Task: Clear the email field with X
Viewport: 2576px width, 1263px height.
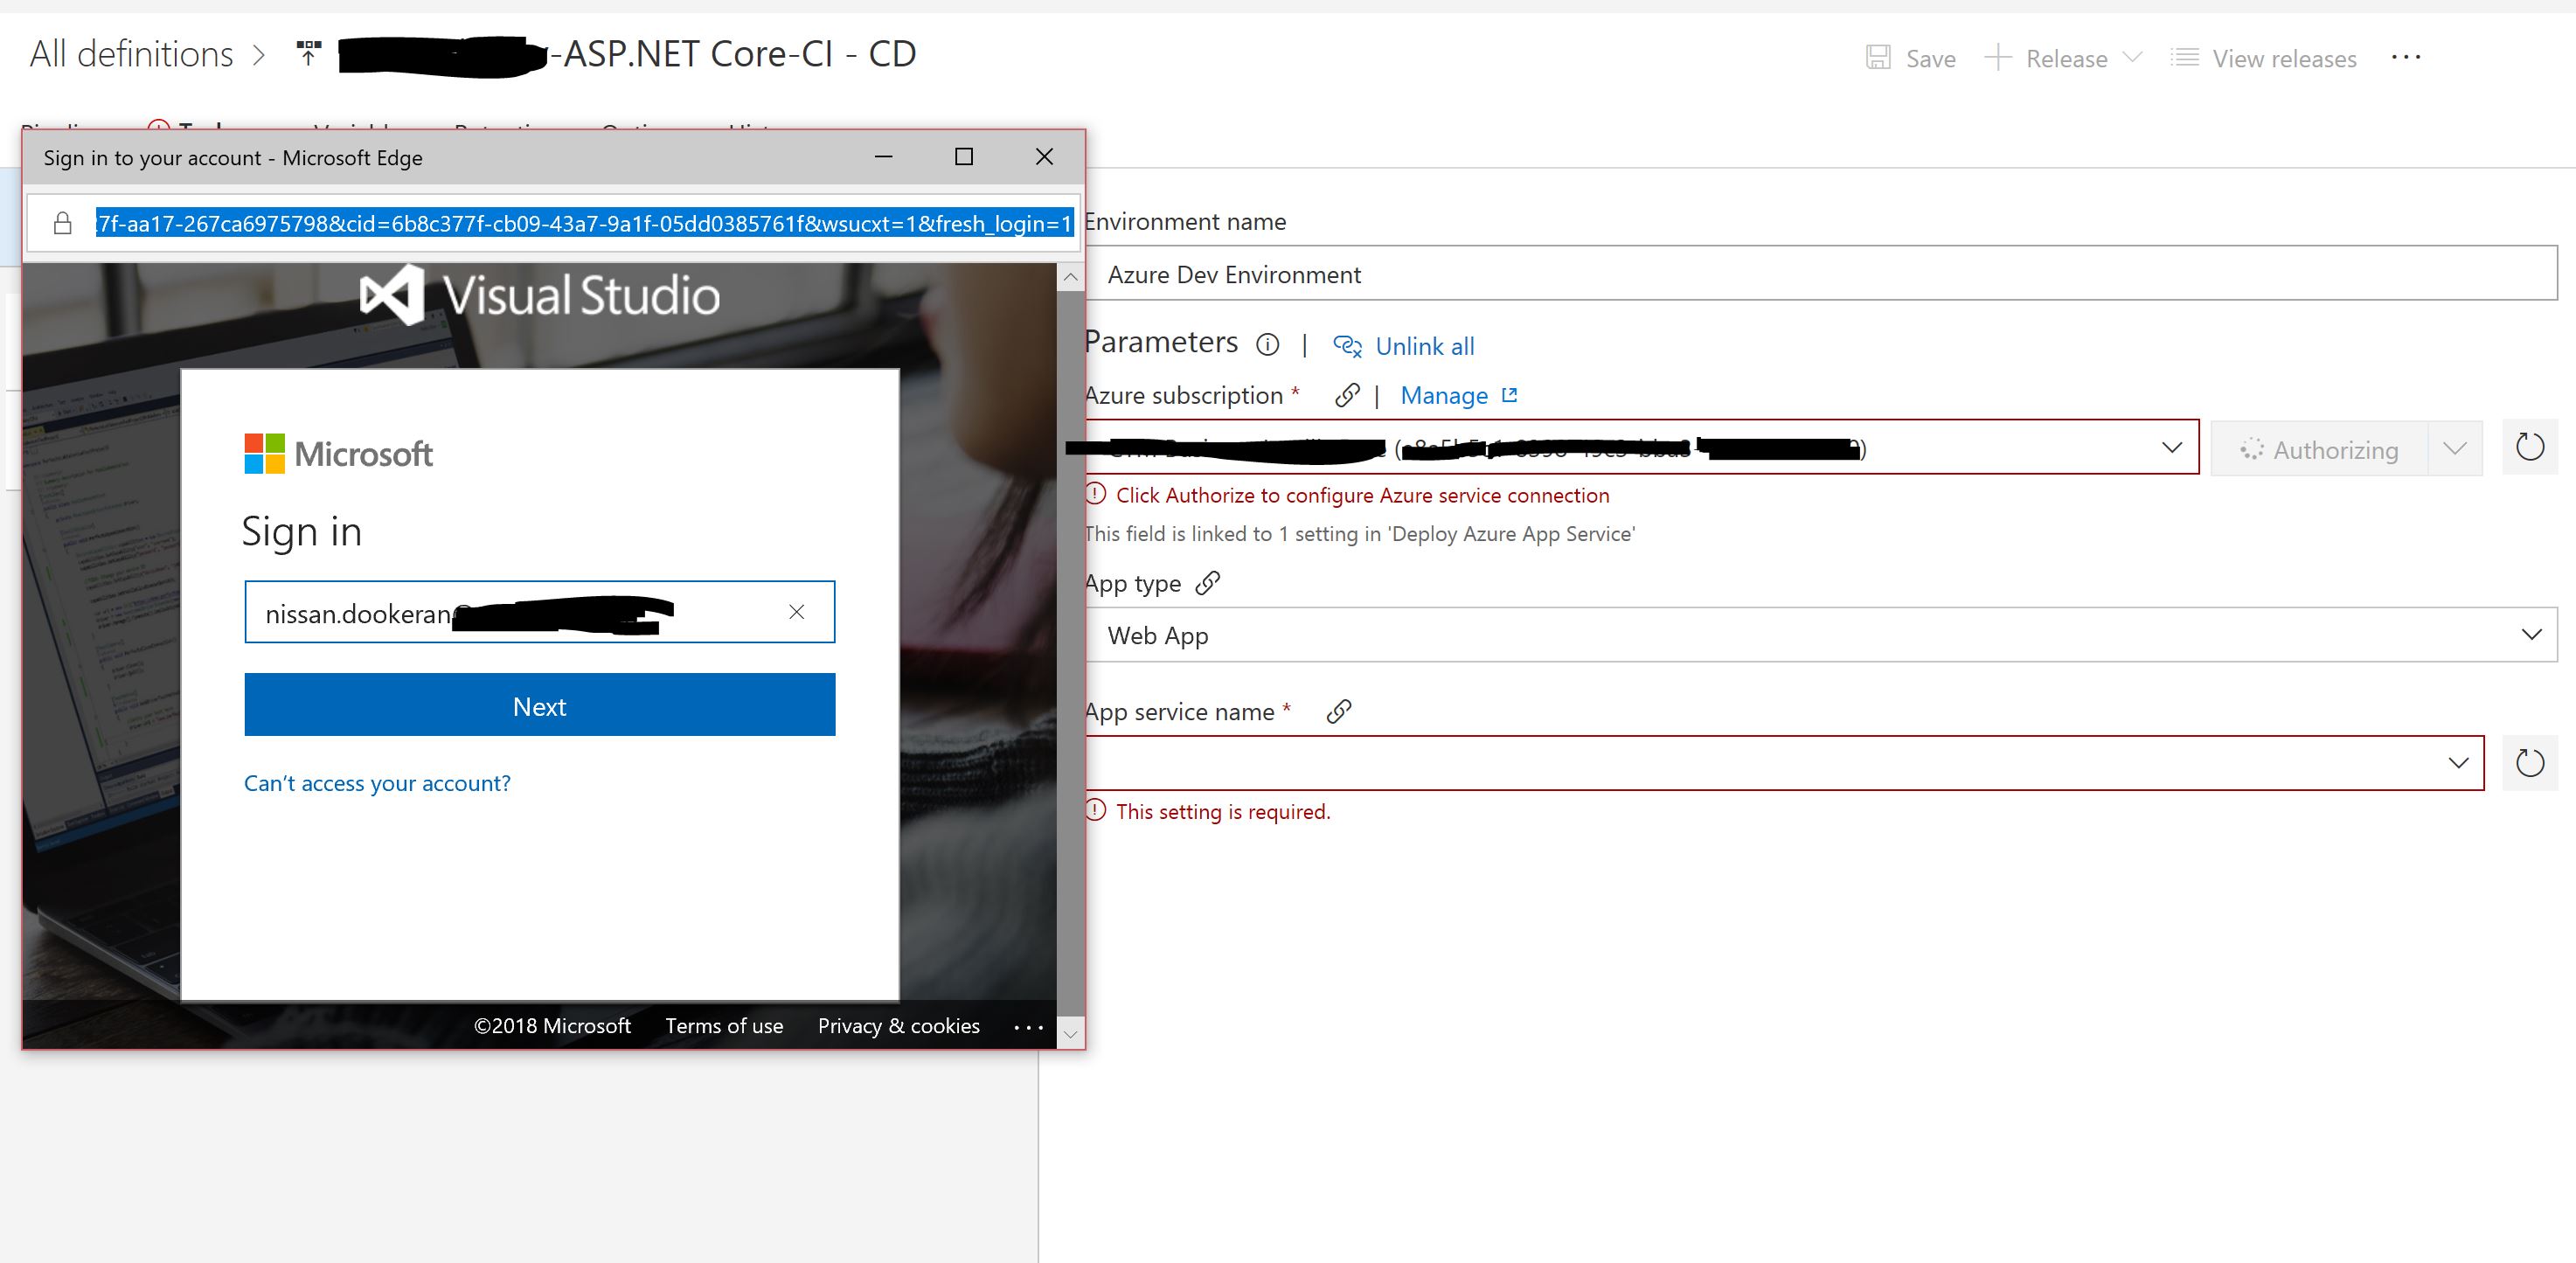Action: point(796,612)
